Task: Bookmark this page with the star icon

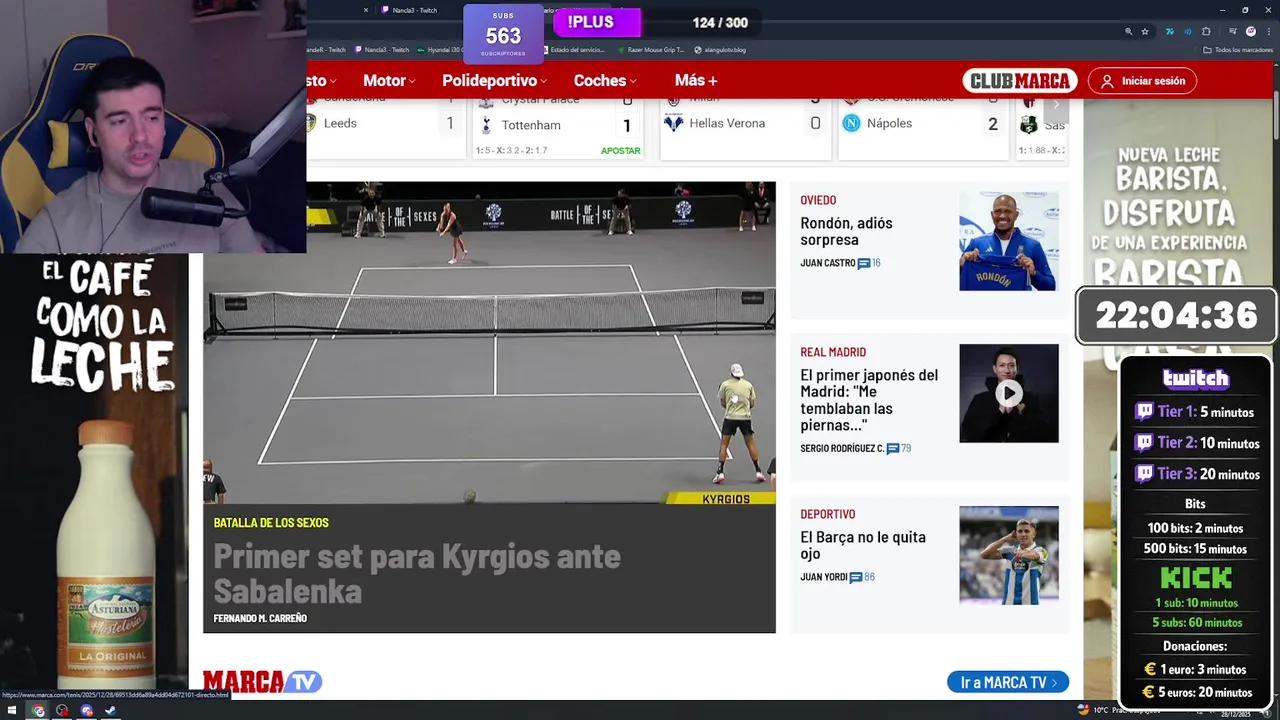Action: 1145,31
